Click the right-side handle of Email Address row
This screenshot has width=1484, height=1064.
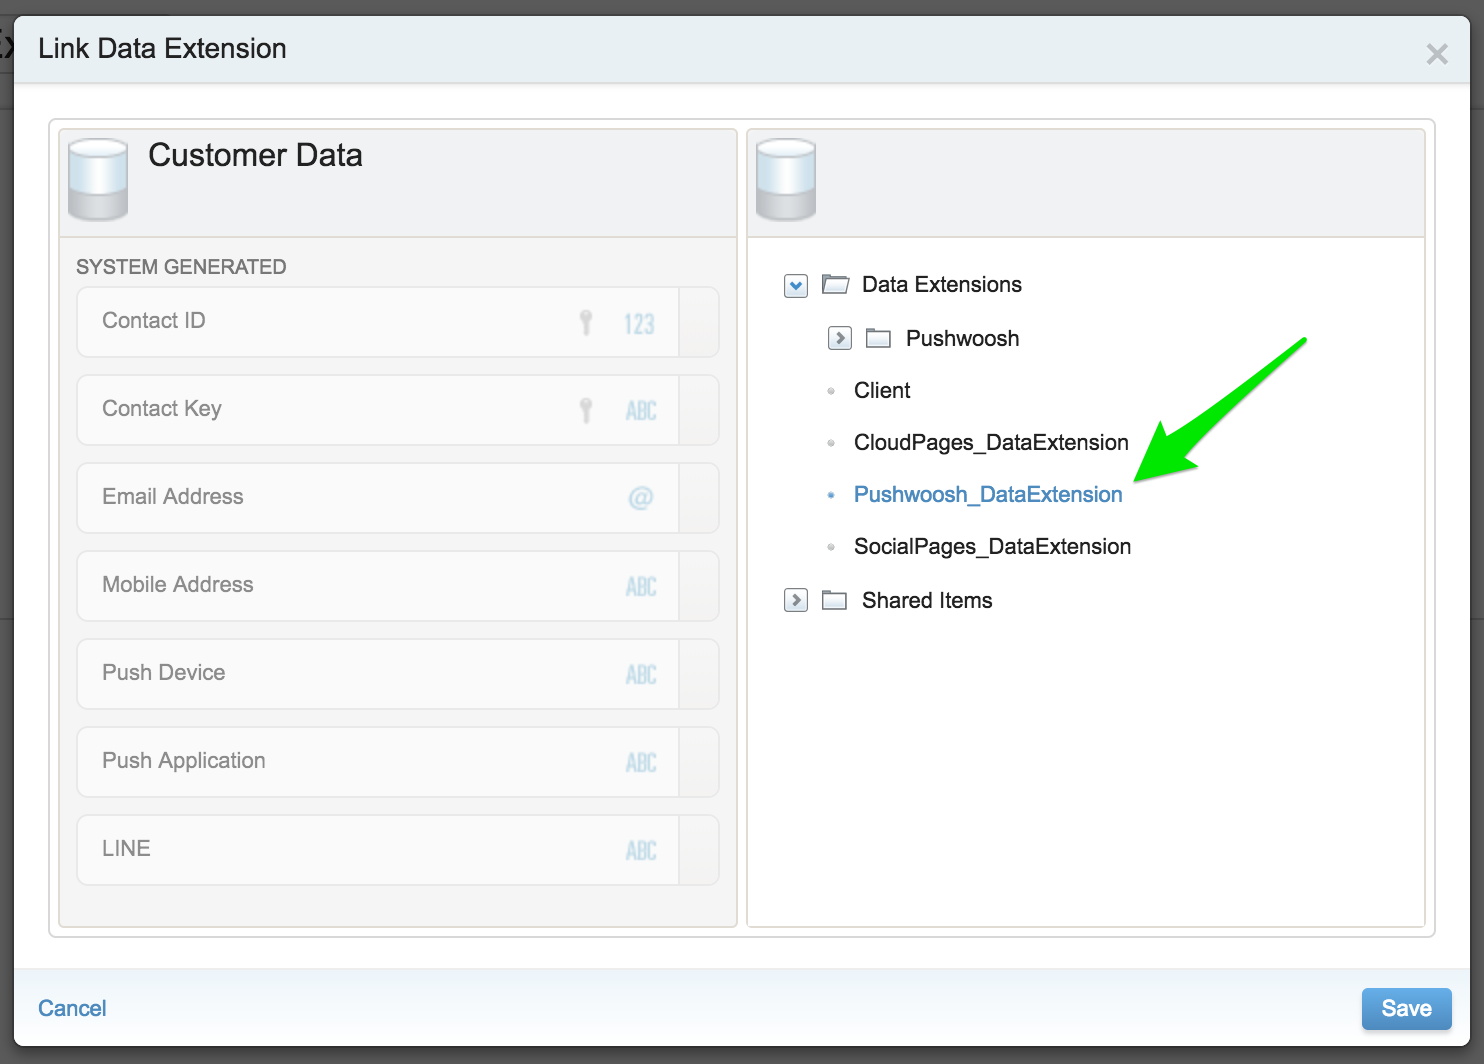[x=699, y=498]
